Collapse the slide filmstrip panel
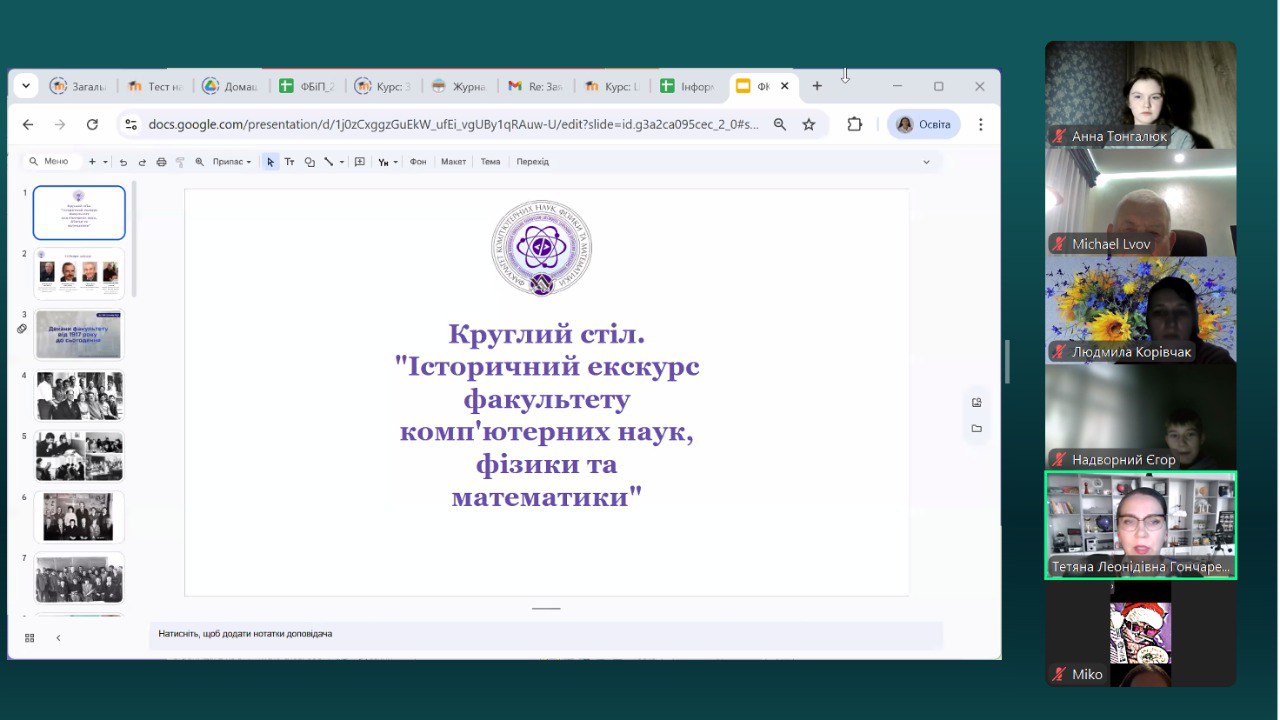The image size is (1280, 720). coord(58,638)
